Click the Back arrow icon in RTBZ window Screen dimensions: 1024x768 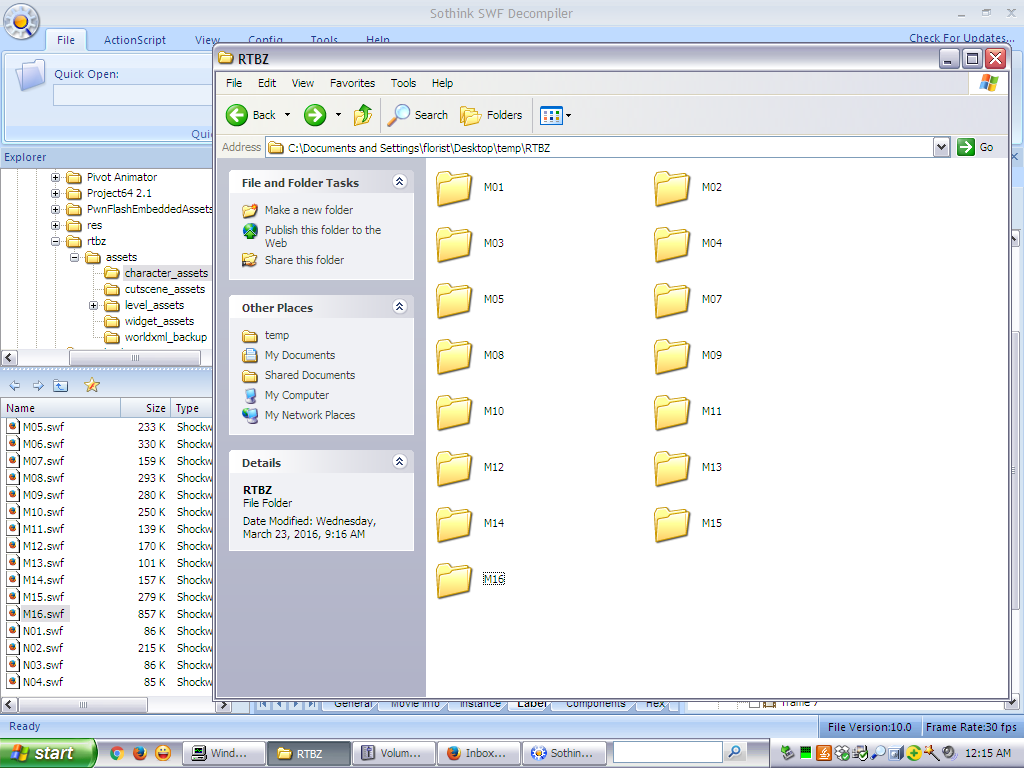[x=237, y=115]
